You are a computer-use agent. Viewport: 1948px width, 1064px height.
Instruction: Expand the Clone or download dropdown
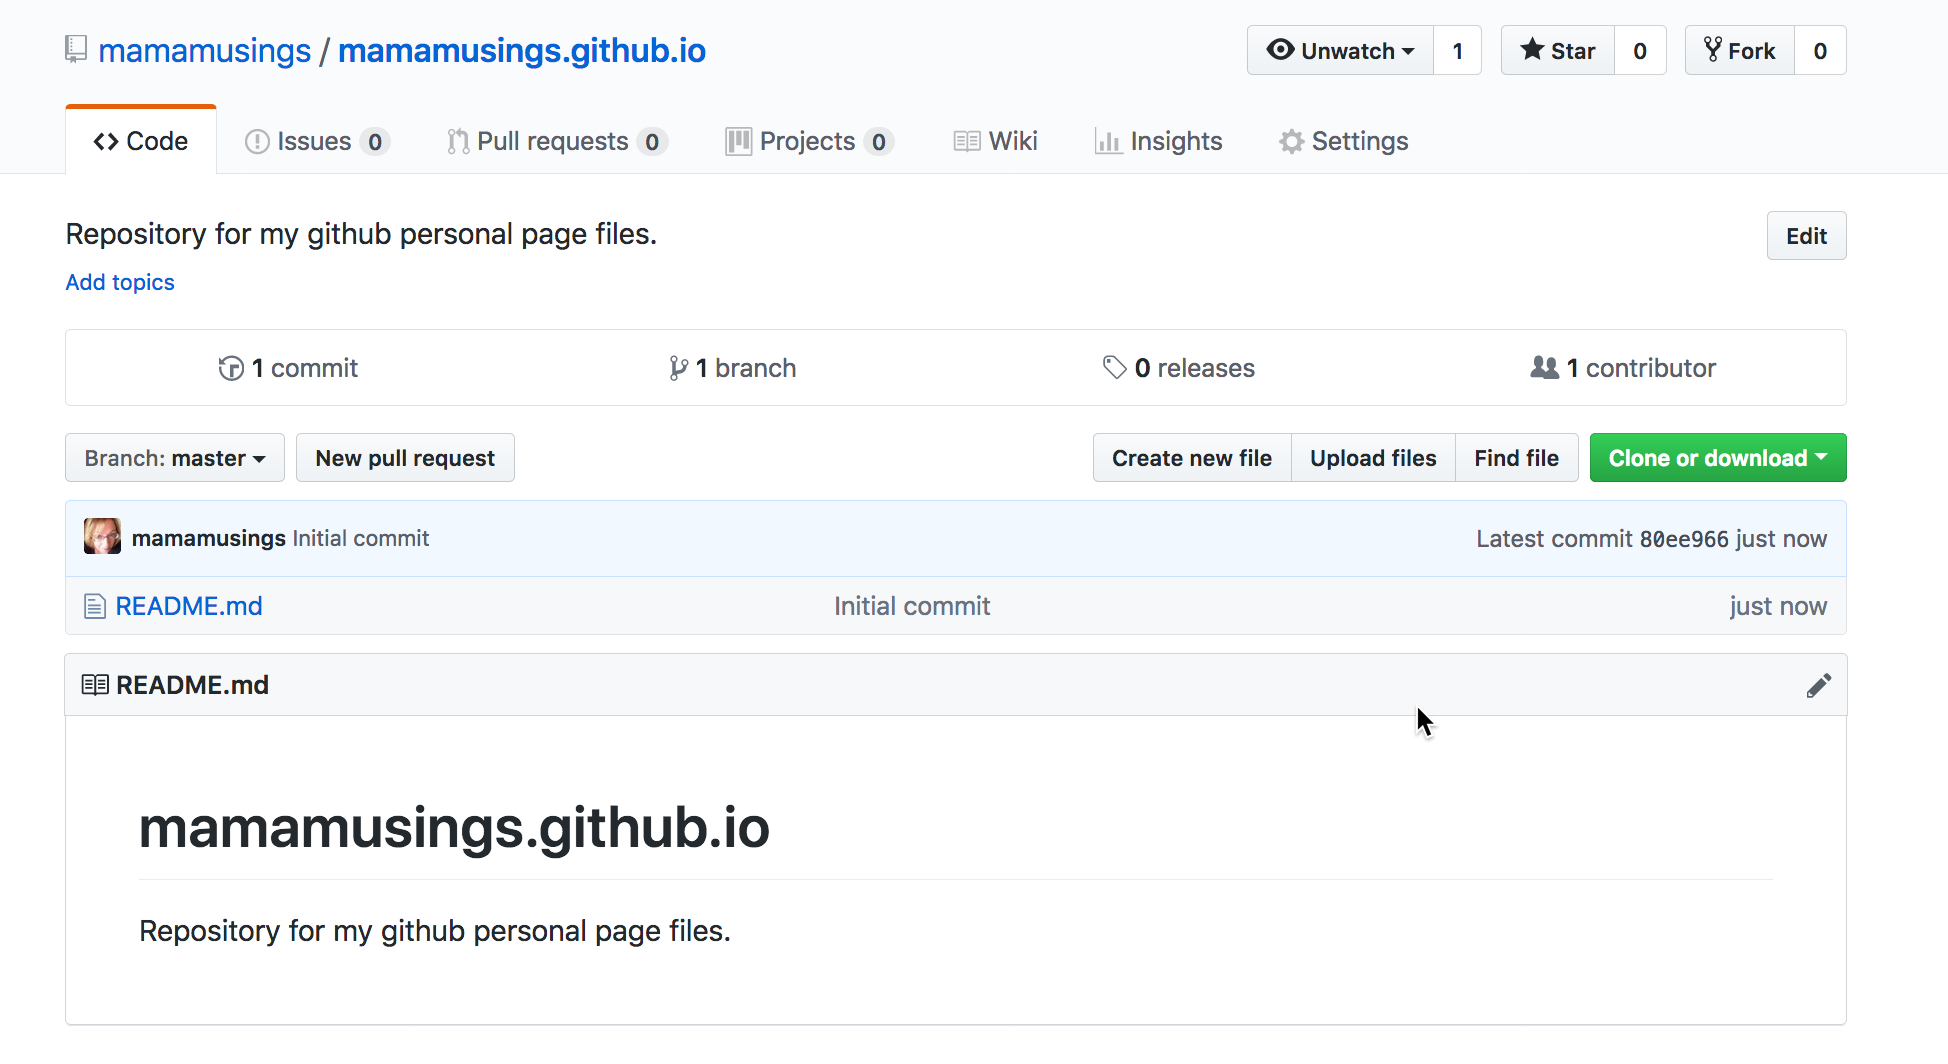[x=1718, y=458]
